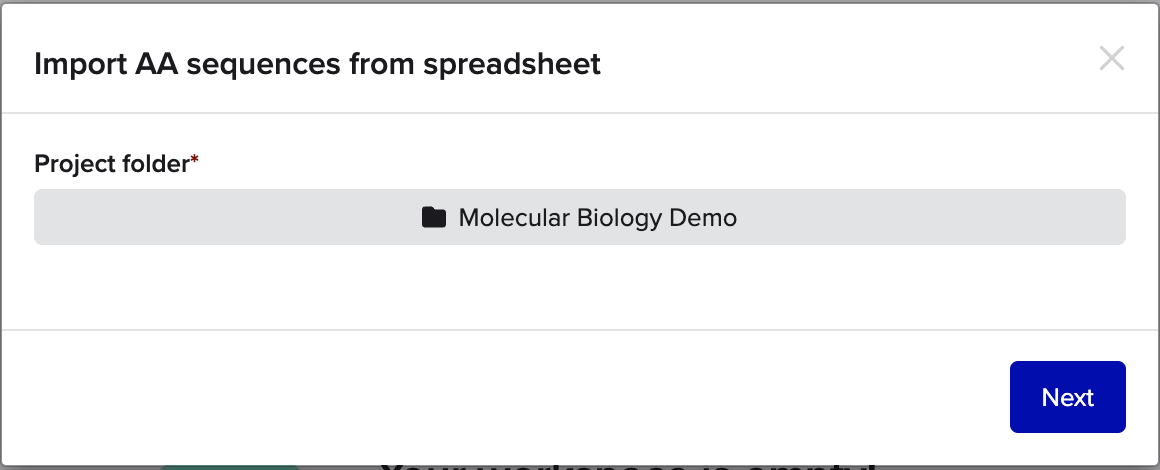Select the Molecular Biology Demo text
Viewport: 1160px width, 470px height.
click(x=597, y=217)
